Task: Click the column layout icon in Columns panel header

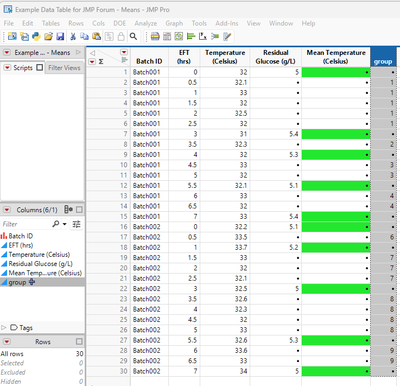Action: 68,209
